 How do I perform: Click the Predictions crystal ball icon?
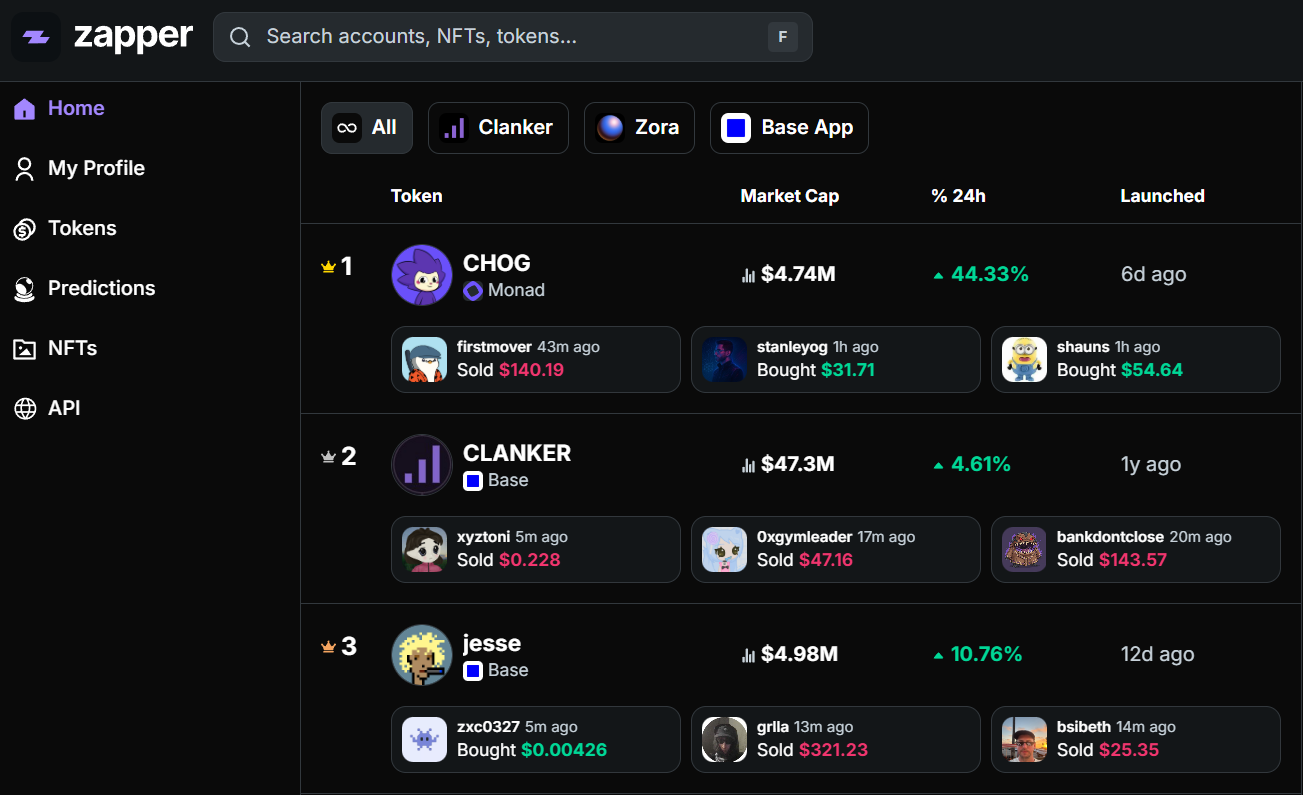tap(25, 289)
